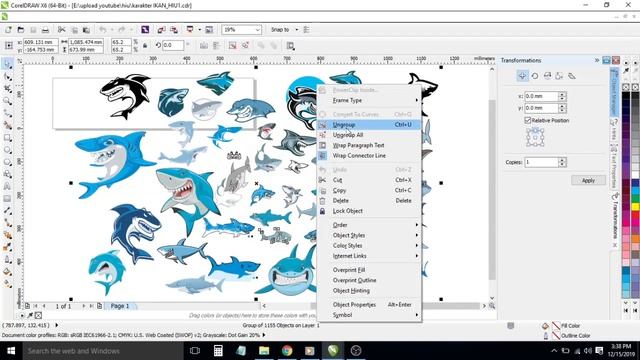Image resolution: width=640 pixels, height=360 pixels.
Task: Click the x object position field
Action: point(40,42)
